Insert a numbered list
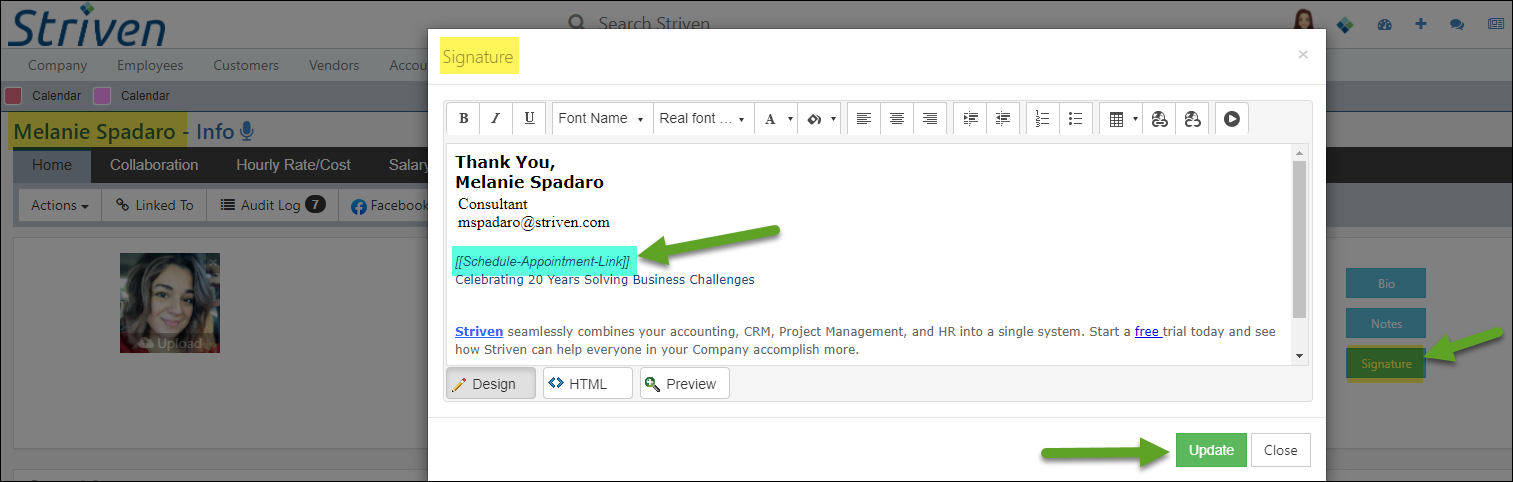Screen dimensions: 1513x482 [x=1043, y=118]
